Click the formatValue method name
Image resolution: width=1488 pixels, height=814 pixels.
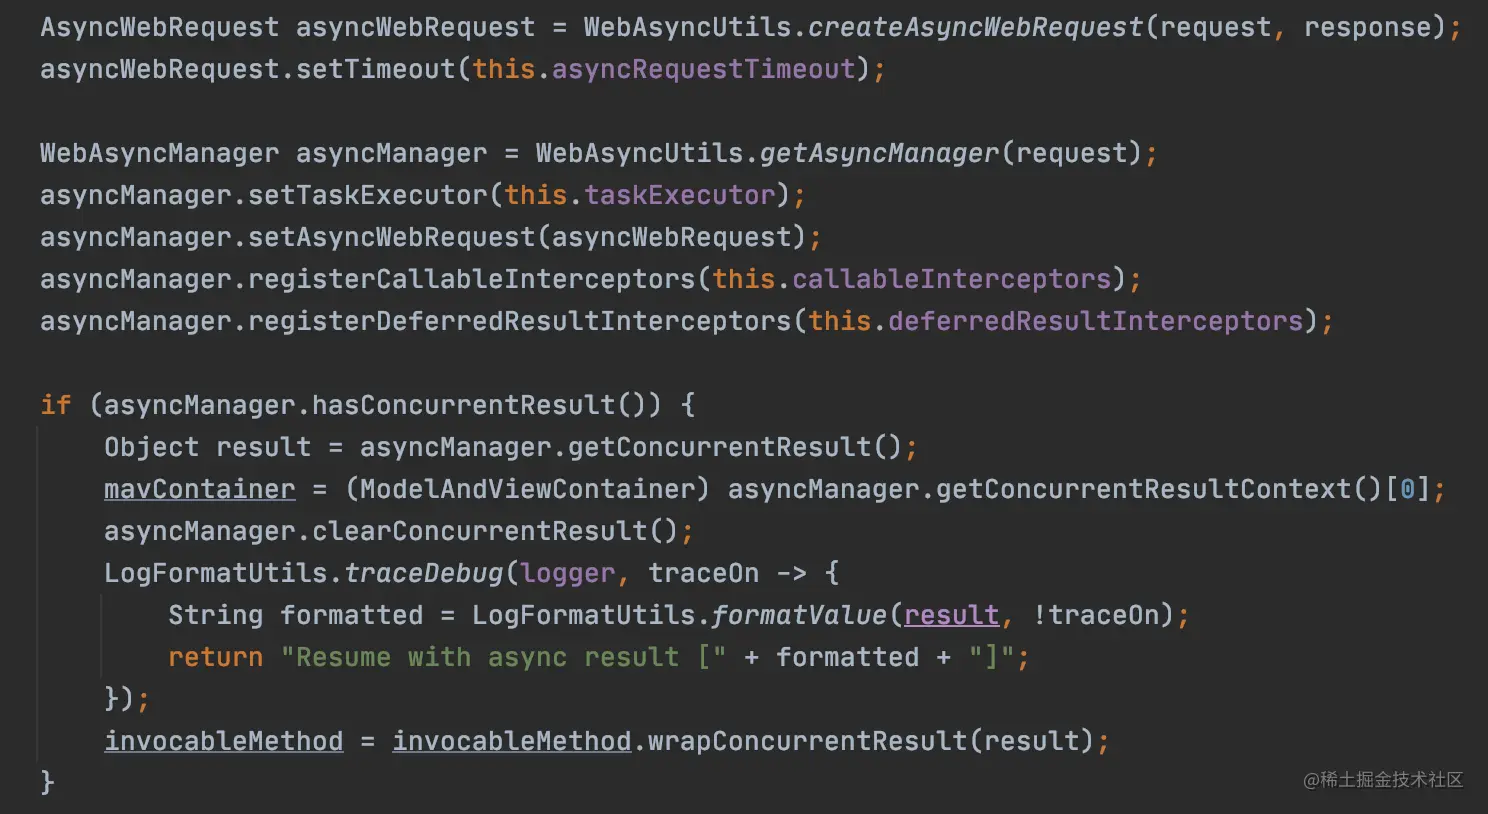pos(799,615)
